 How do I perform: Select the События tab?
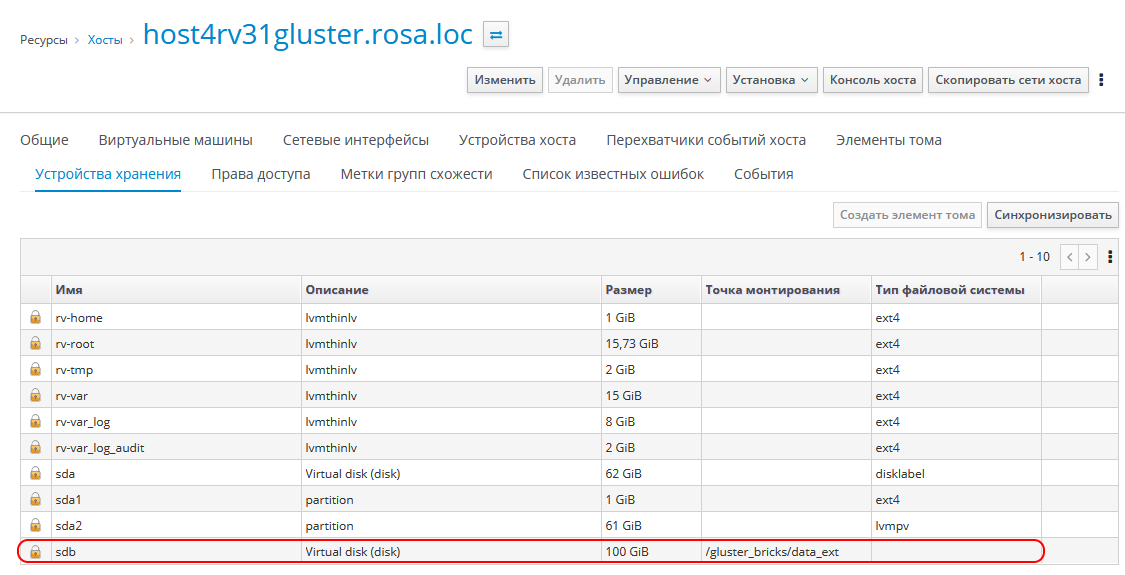pyautogui.click(x=763, y=174)
